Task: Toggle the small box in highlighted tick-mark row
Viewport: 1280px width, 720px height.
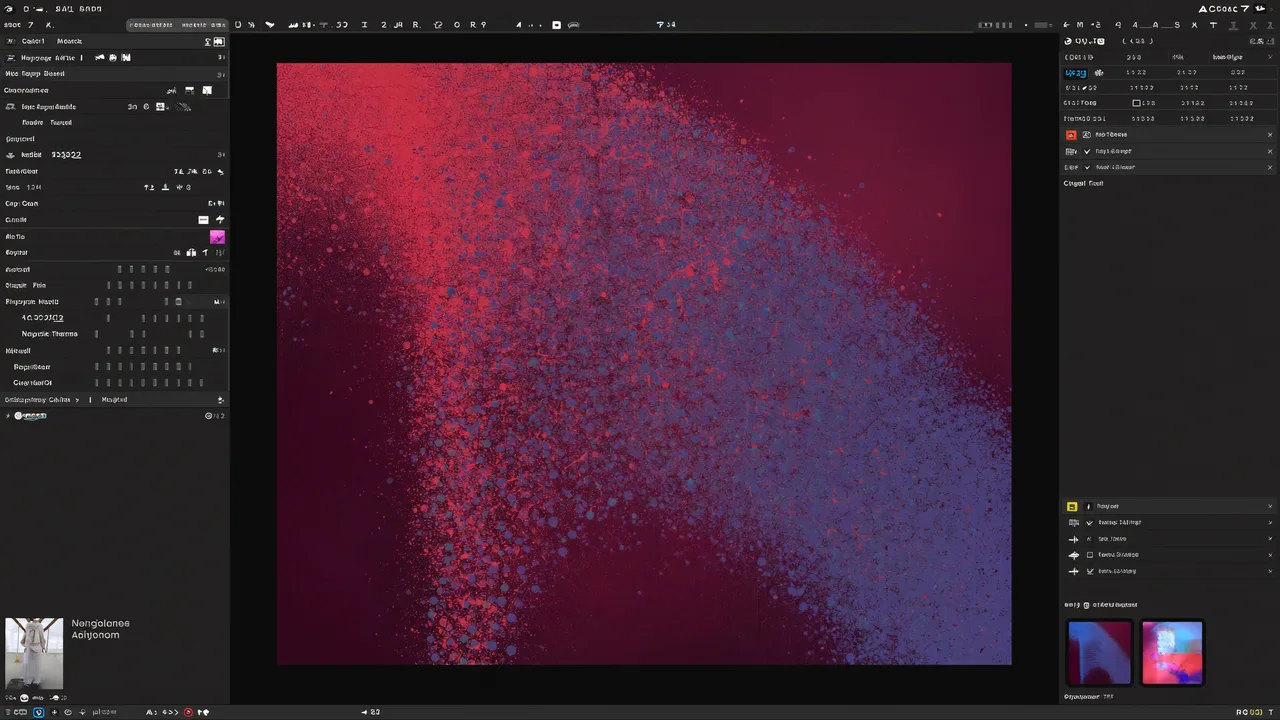Action: click(x=179, y=302)
